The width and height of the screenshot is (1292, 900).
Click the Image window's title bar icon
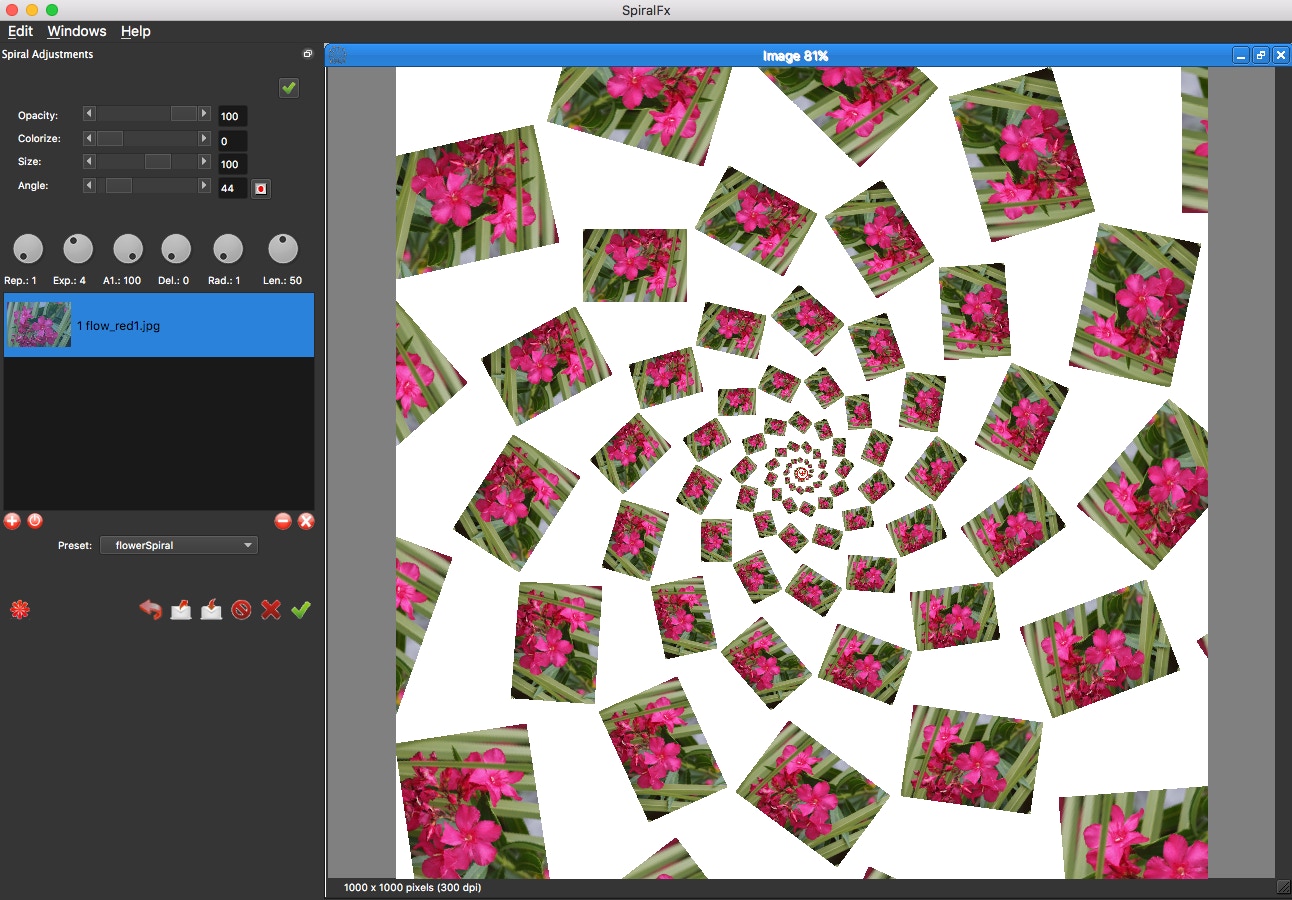(338, 56)
